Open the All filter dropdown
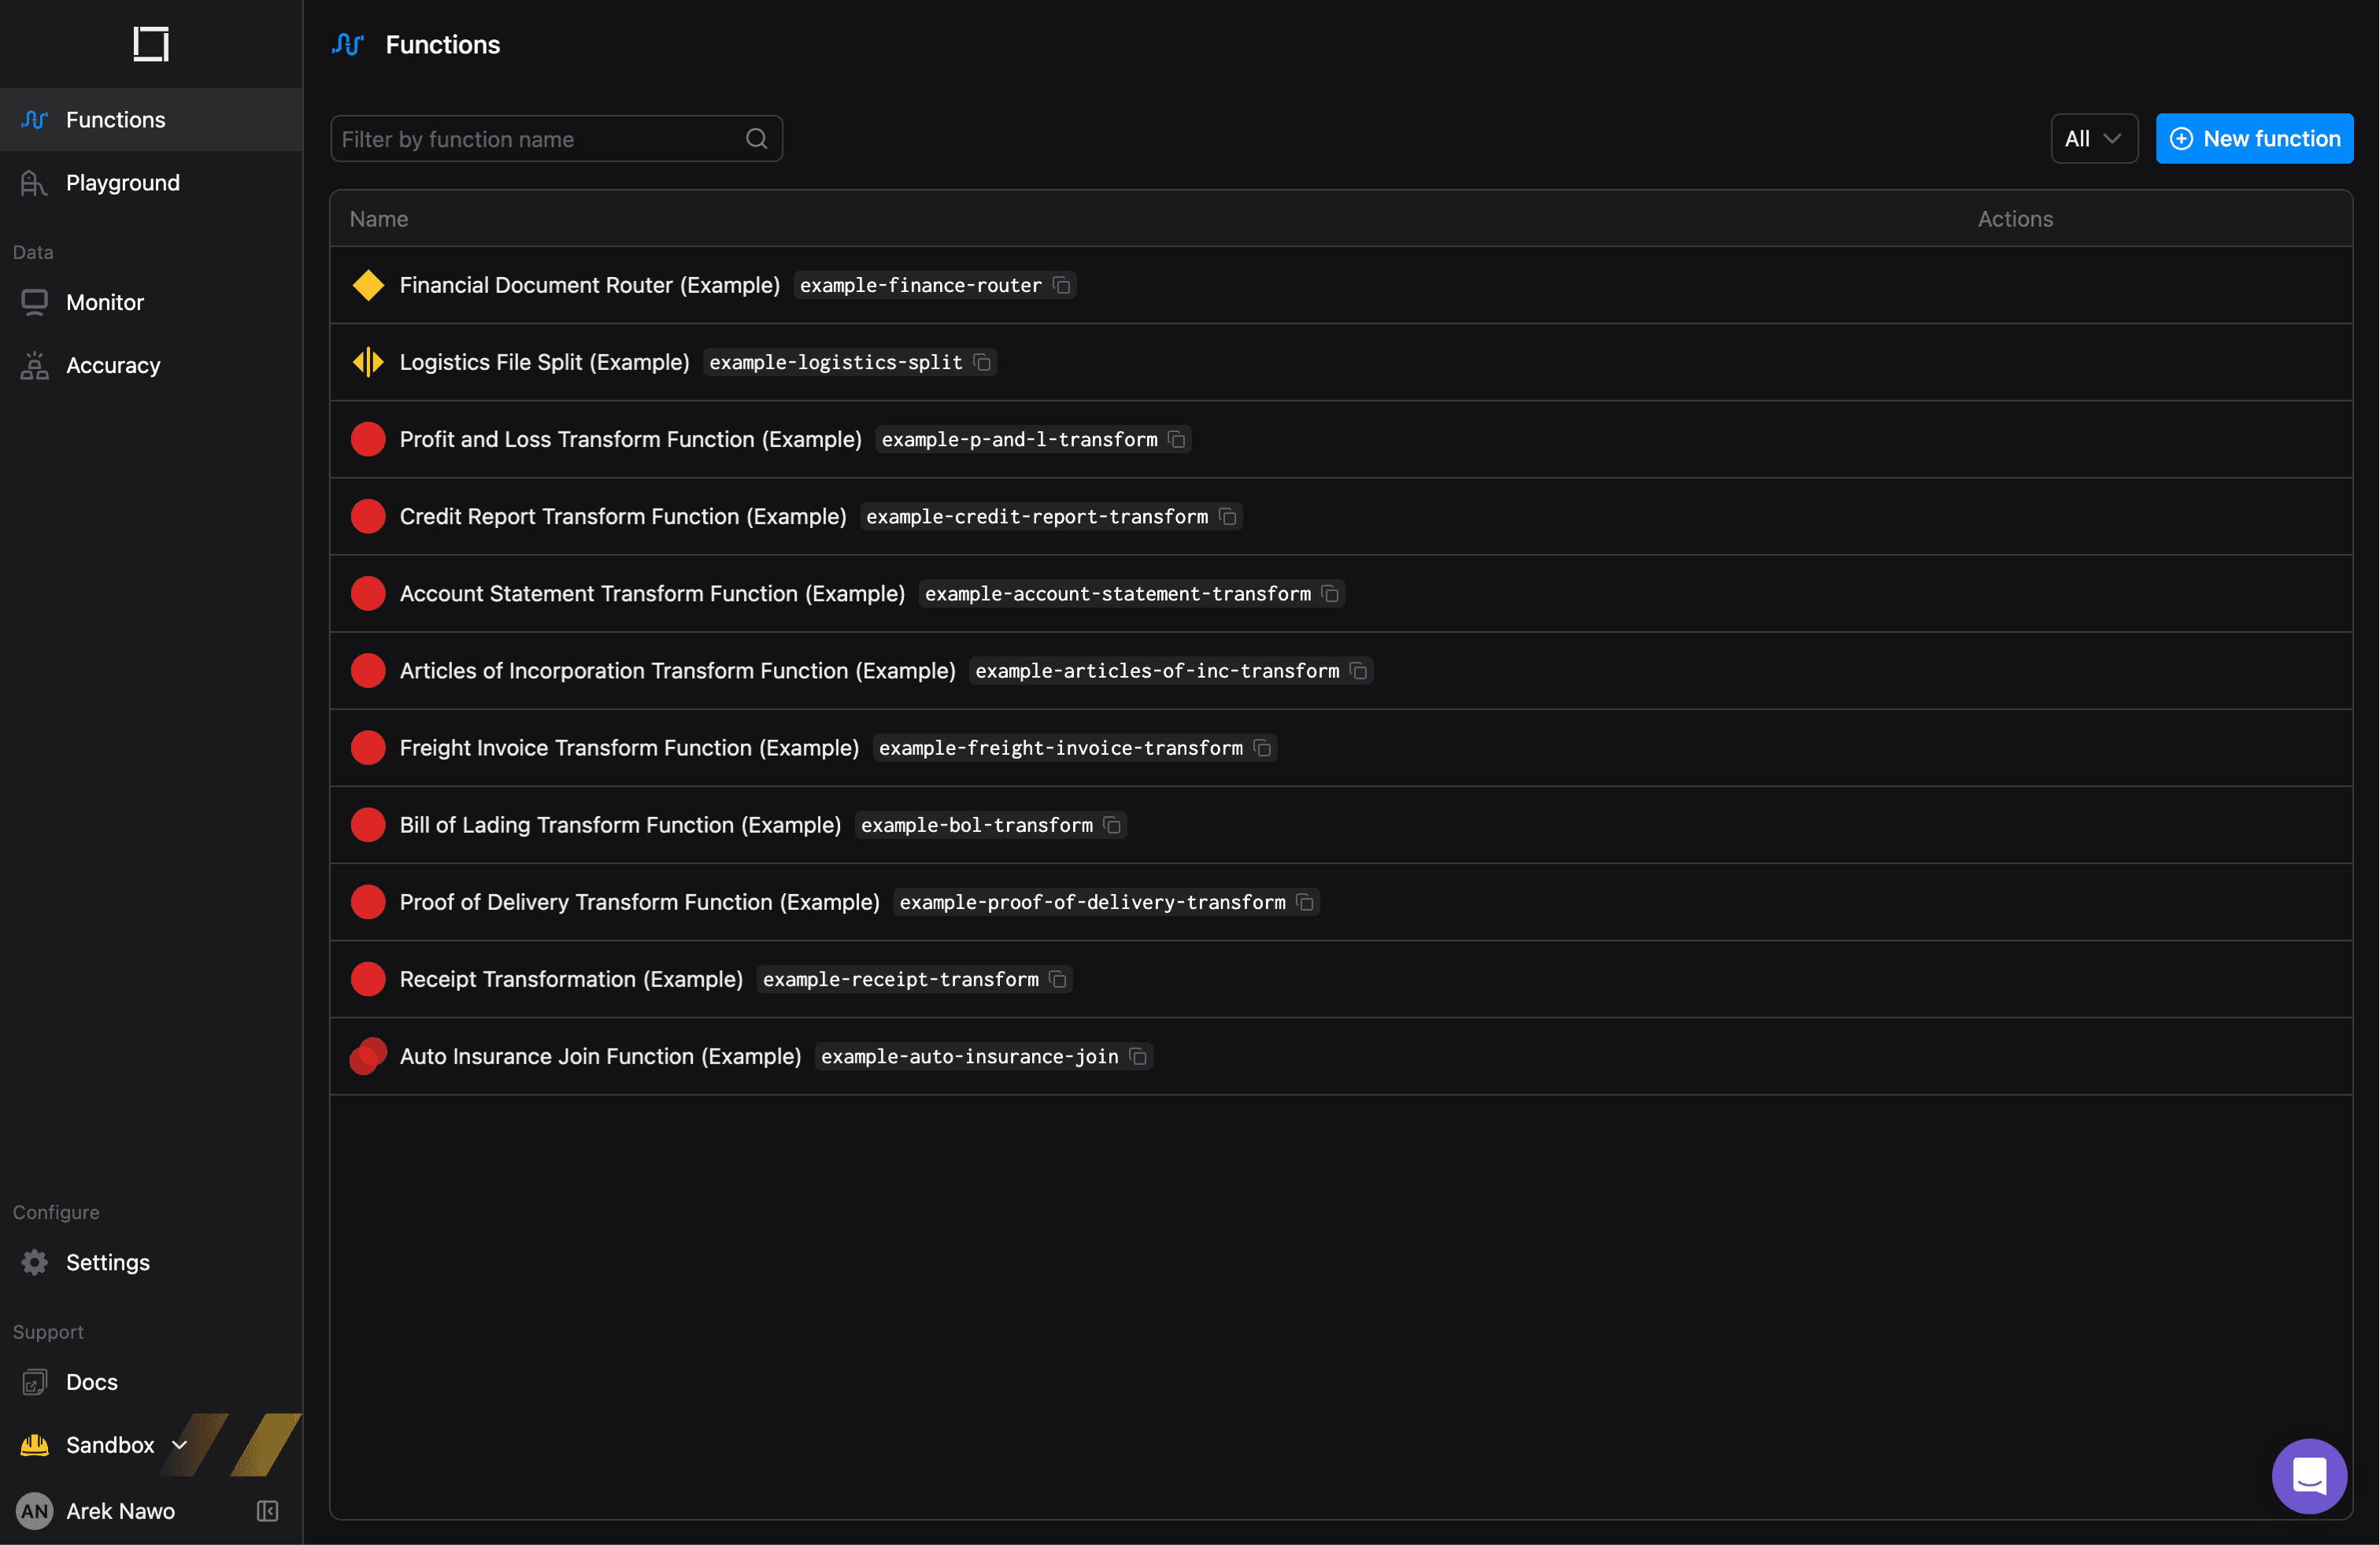 point(2093,138)
